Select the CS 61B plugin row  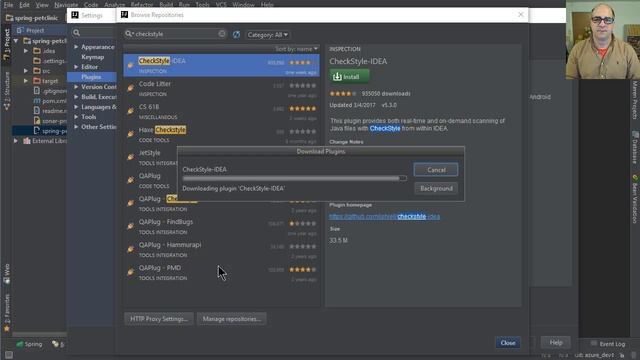coord(221,111)
